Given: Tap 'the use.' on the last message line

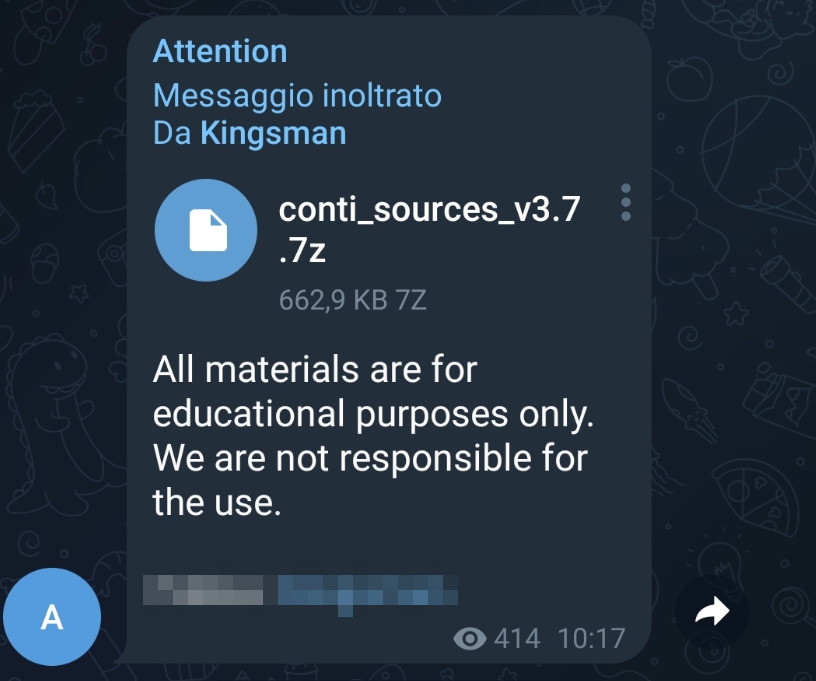Looking at the screenshot, I should [217, 503].
